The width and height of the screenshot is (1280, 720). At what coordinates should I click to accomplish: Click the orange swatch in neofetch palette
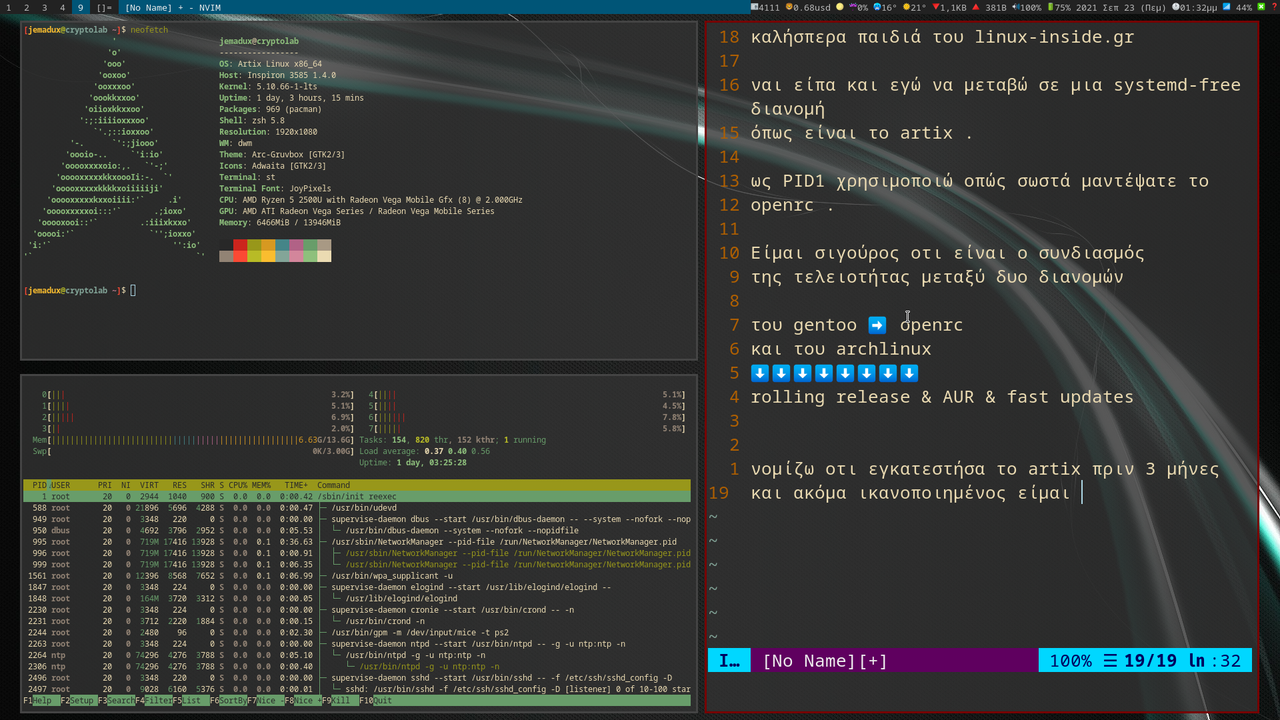point(268,245)
